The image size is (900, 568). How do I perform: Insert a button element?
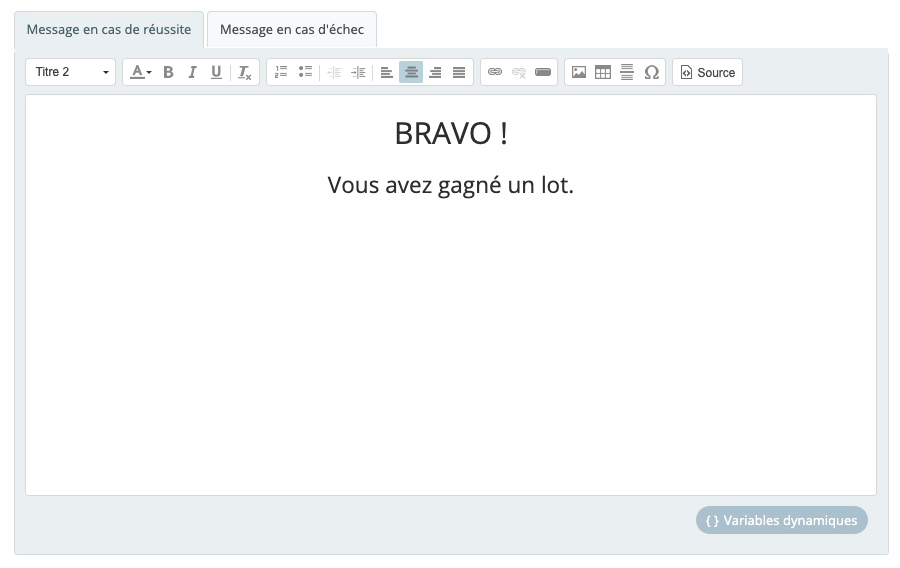click(x=543, y=72)
